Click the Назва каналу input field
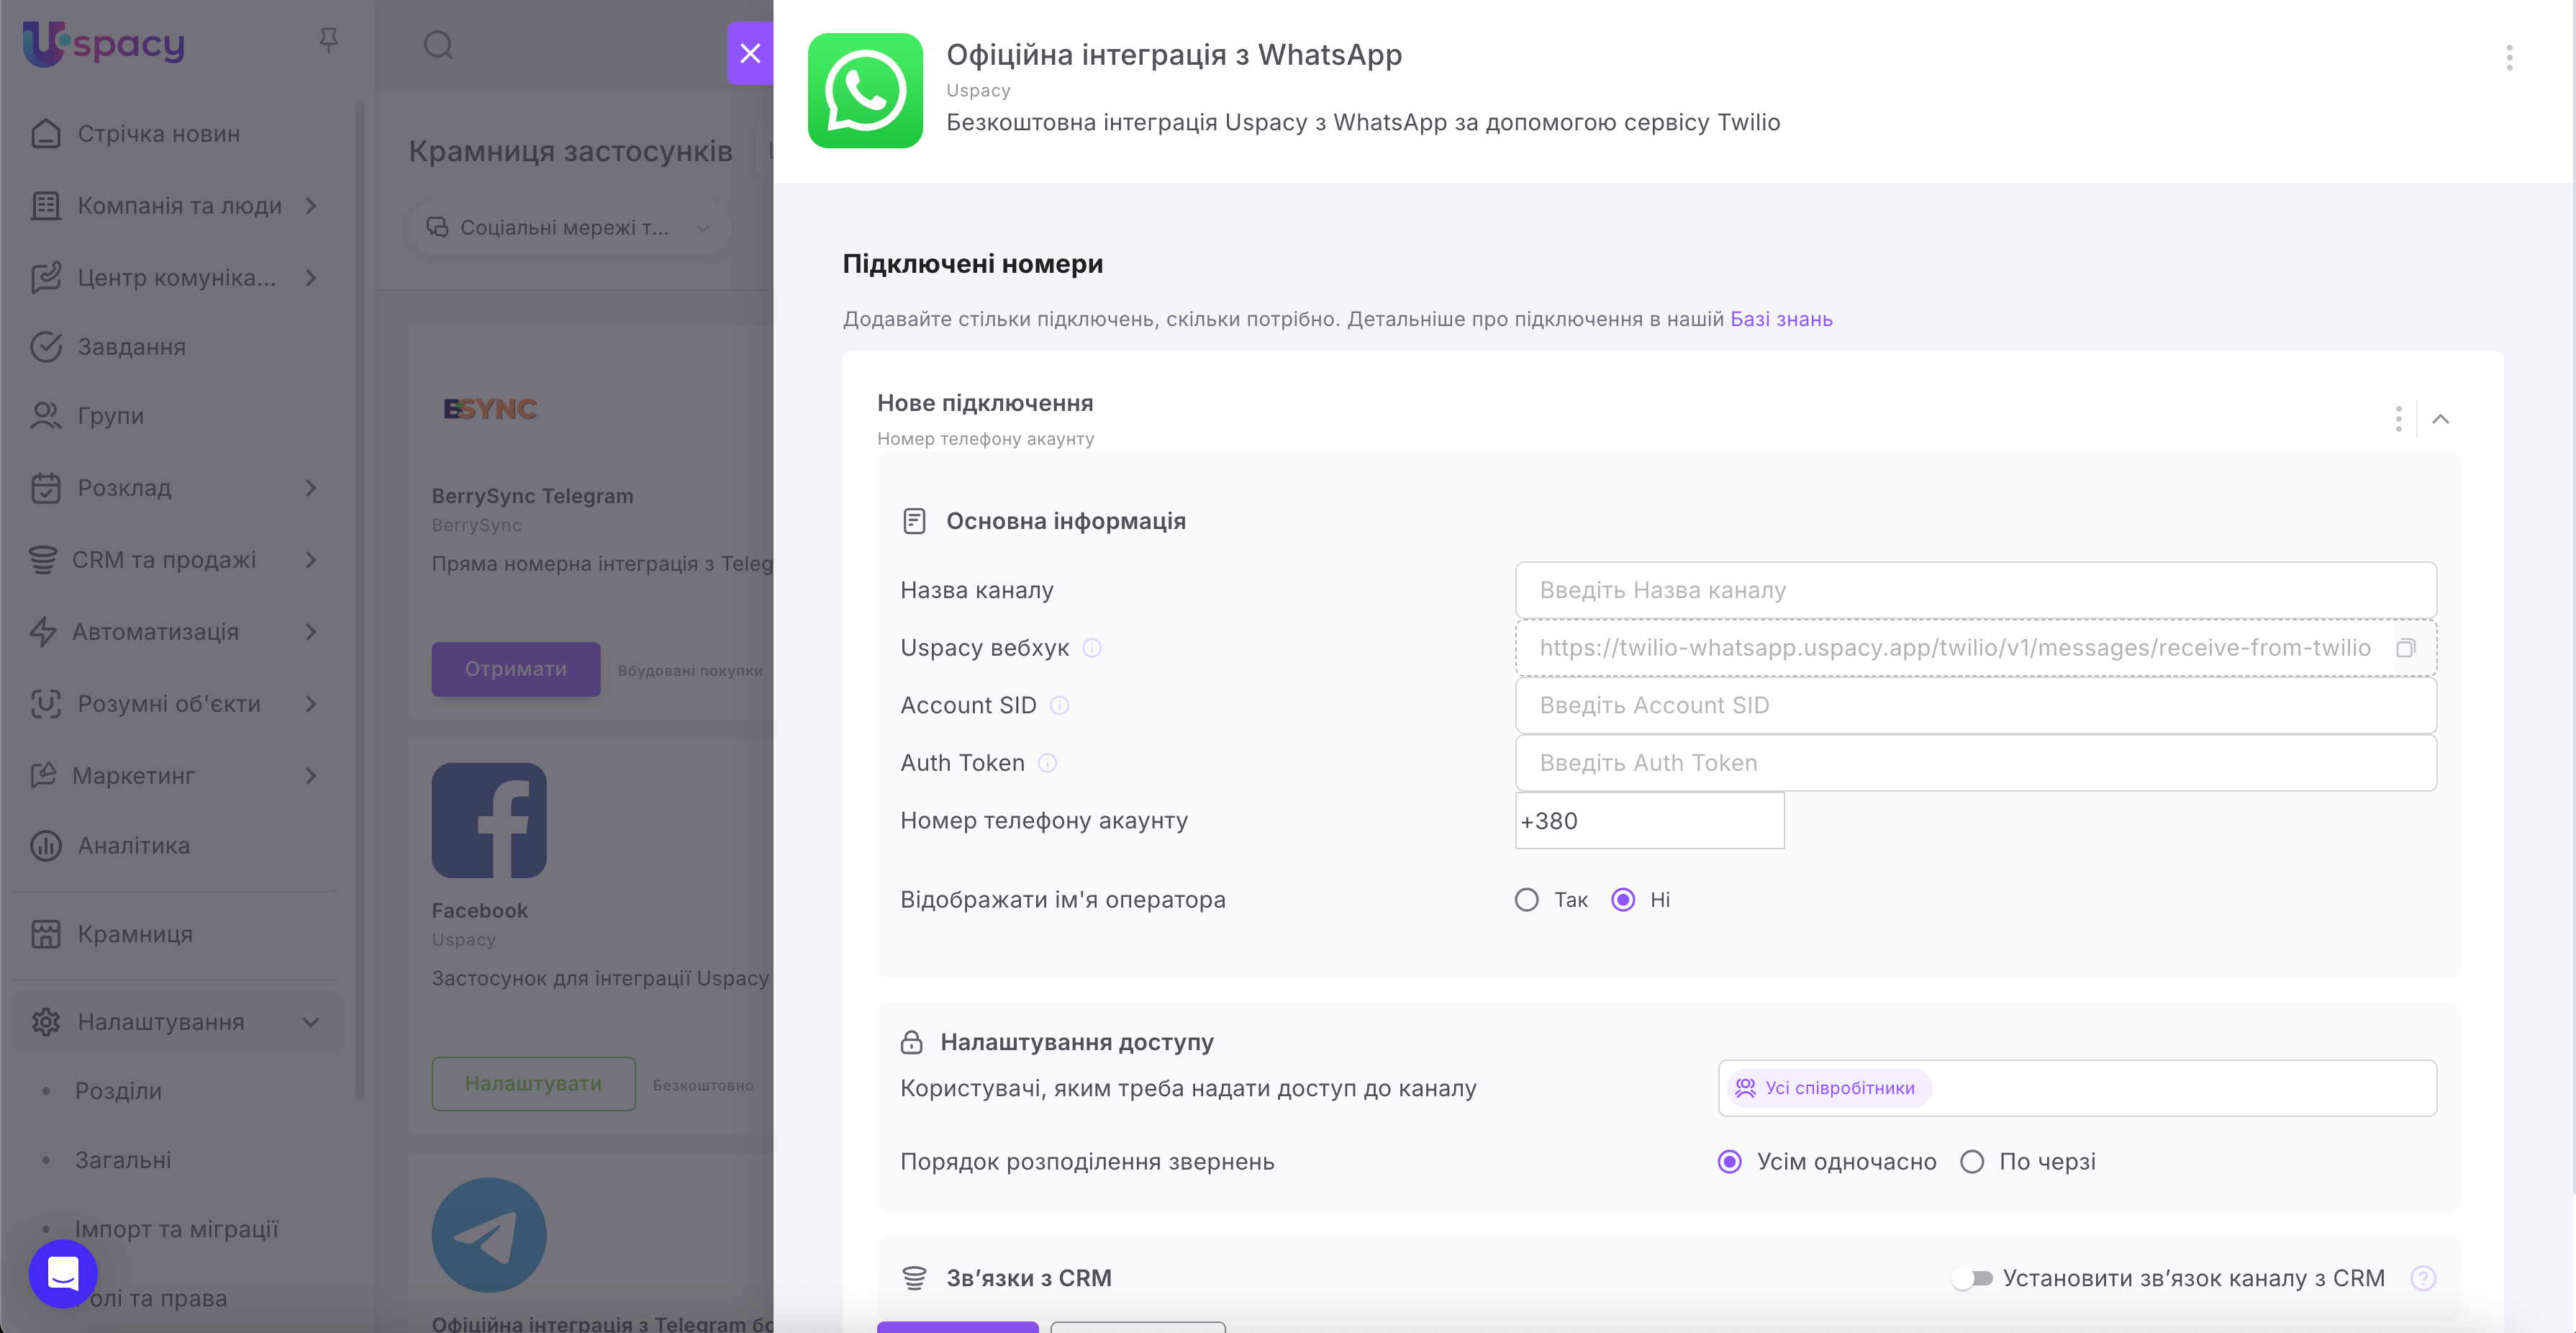The image size is (2576, 1333). [x=1975, y=590]
